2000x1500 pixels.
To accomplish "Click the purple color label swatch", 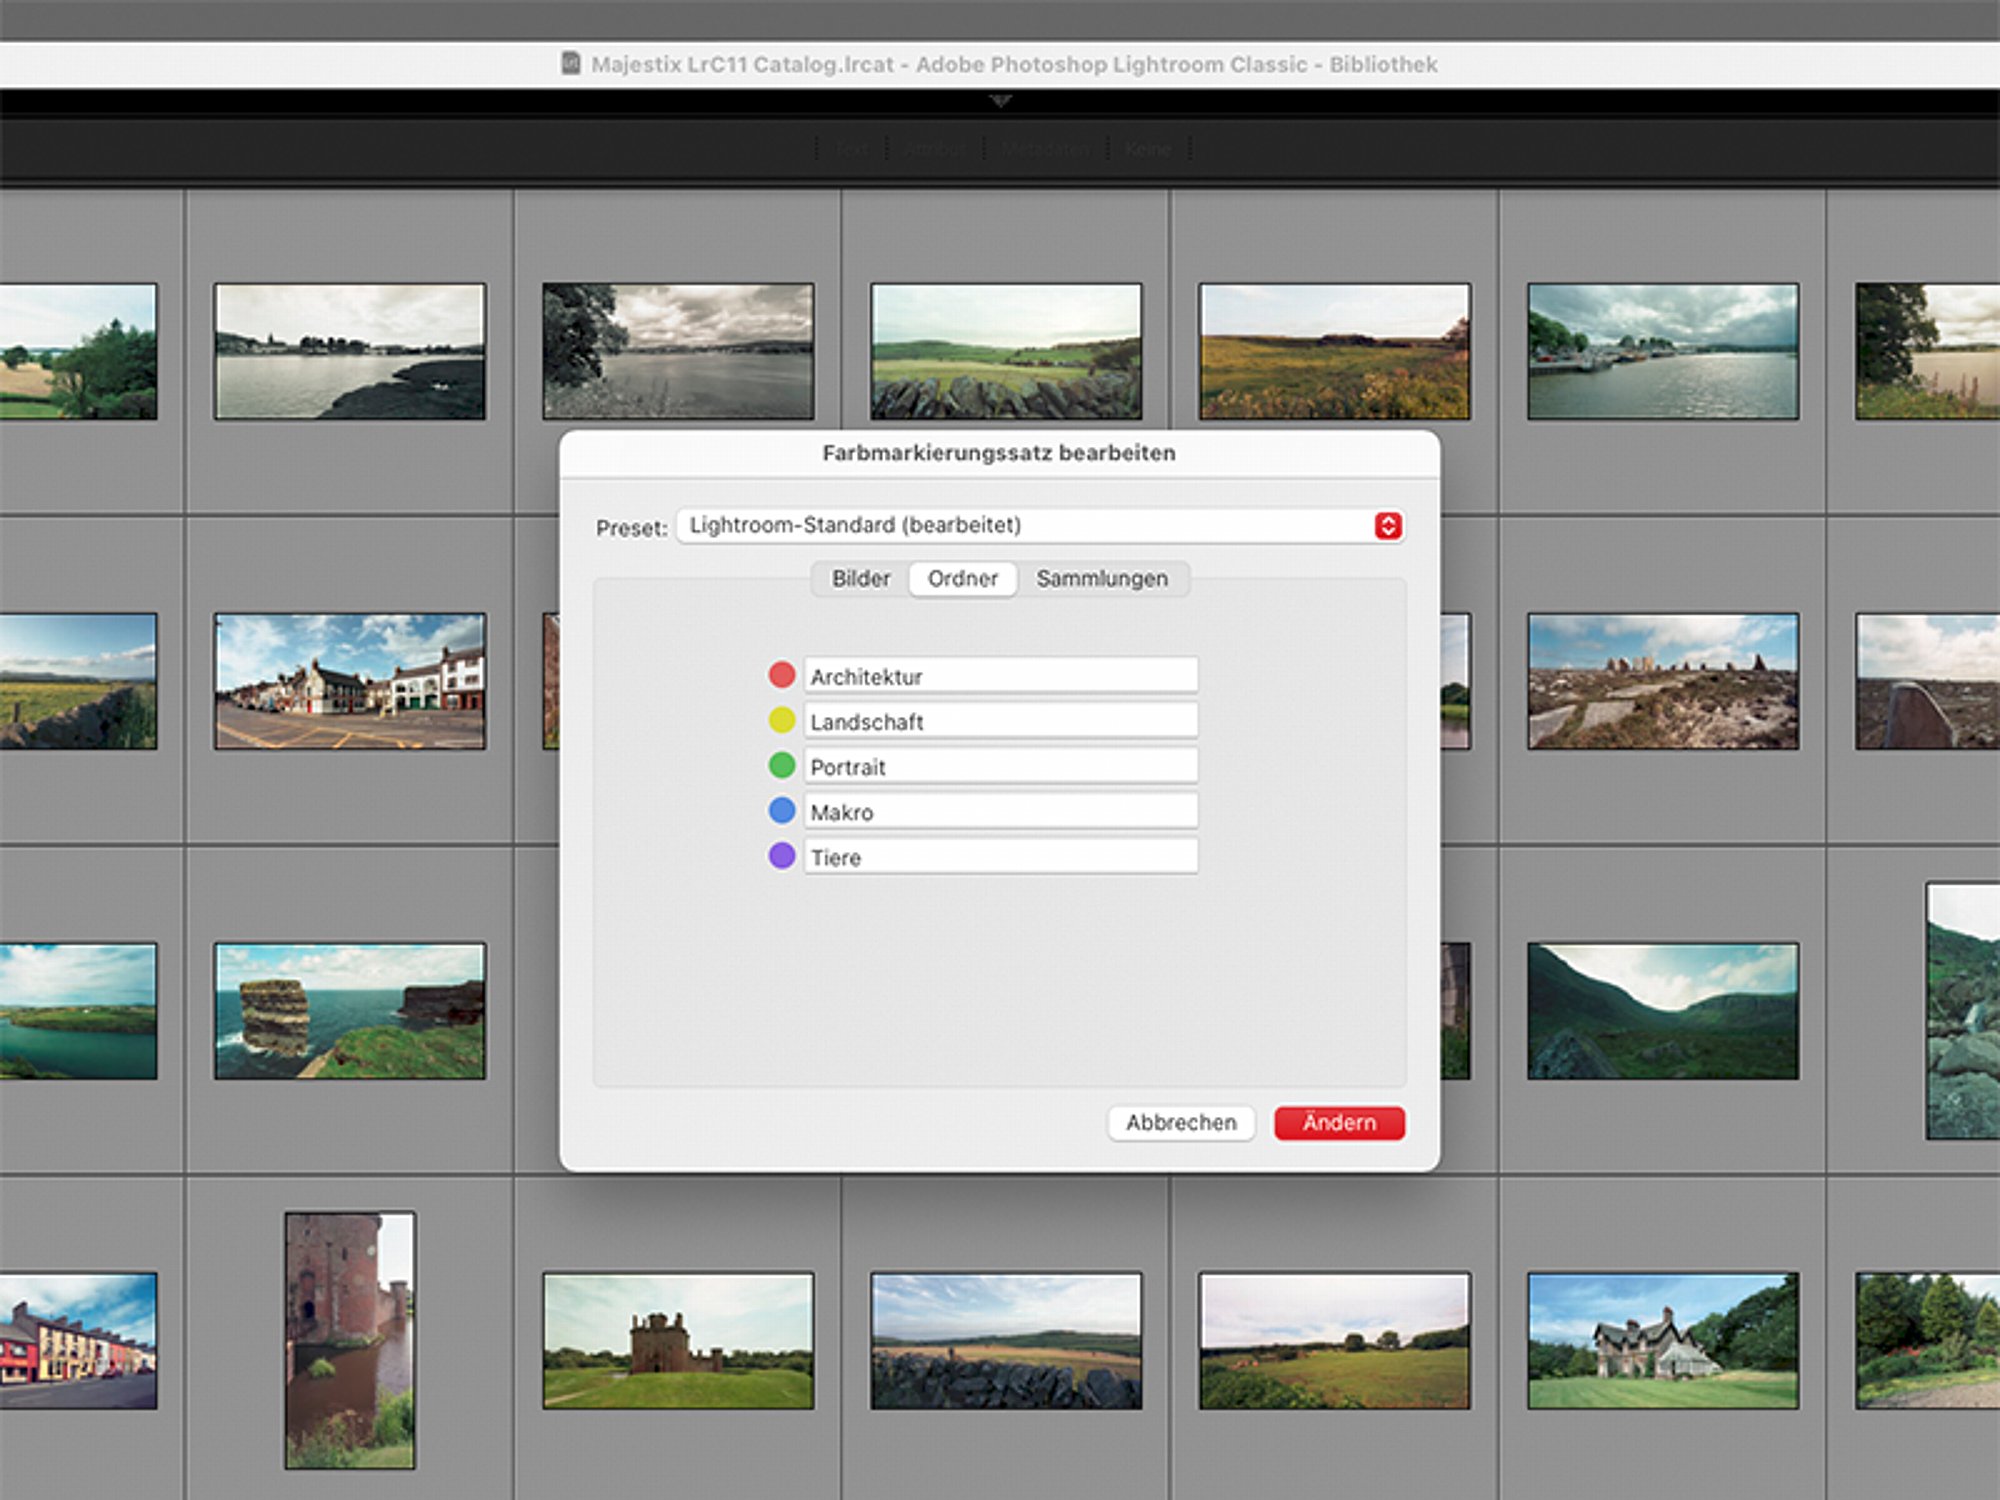I will click(782, 856).
